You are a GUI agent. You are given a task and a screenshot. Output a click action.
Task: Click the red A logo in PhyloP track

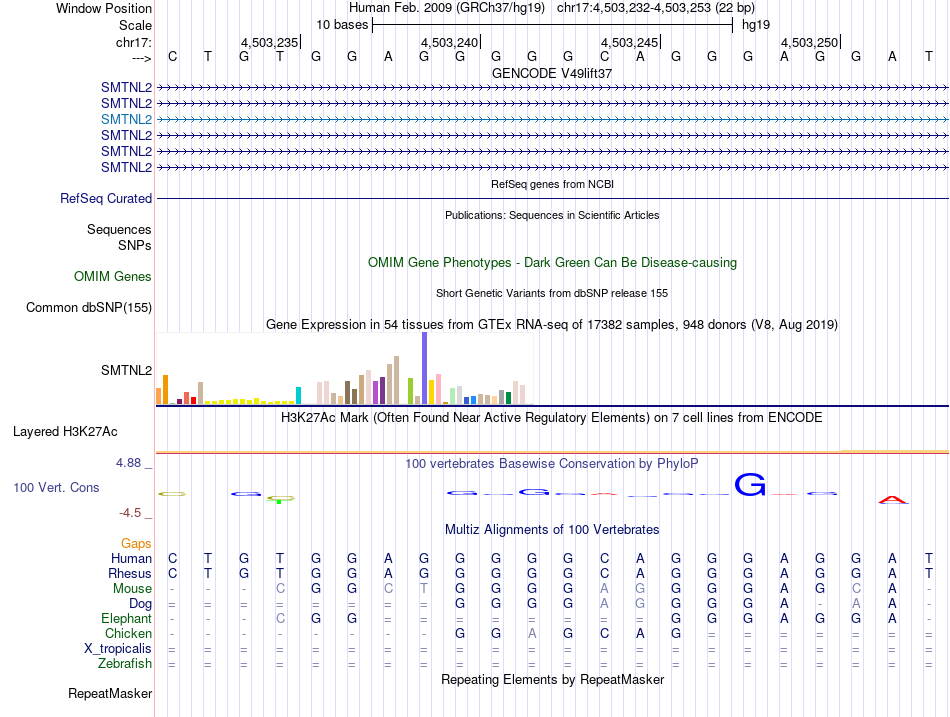[893, 500]
